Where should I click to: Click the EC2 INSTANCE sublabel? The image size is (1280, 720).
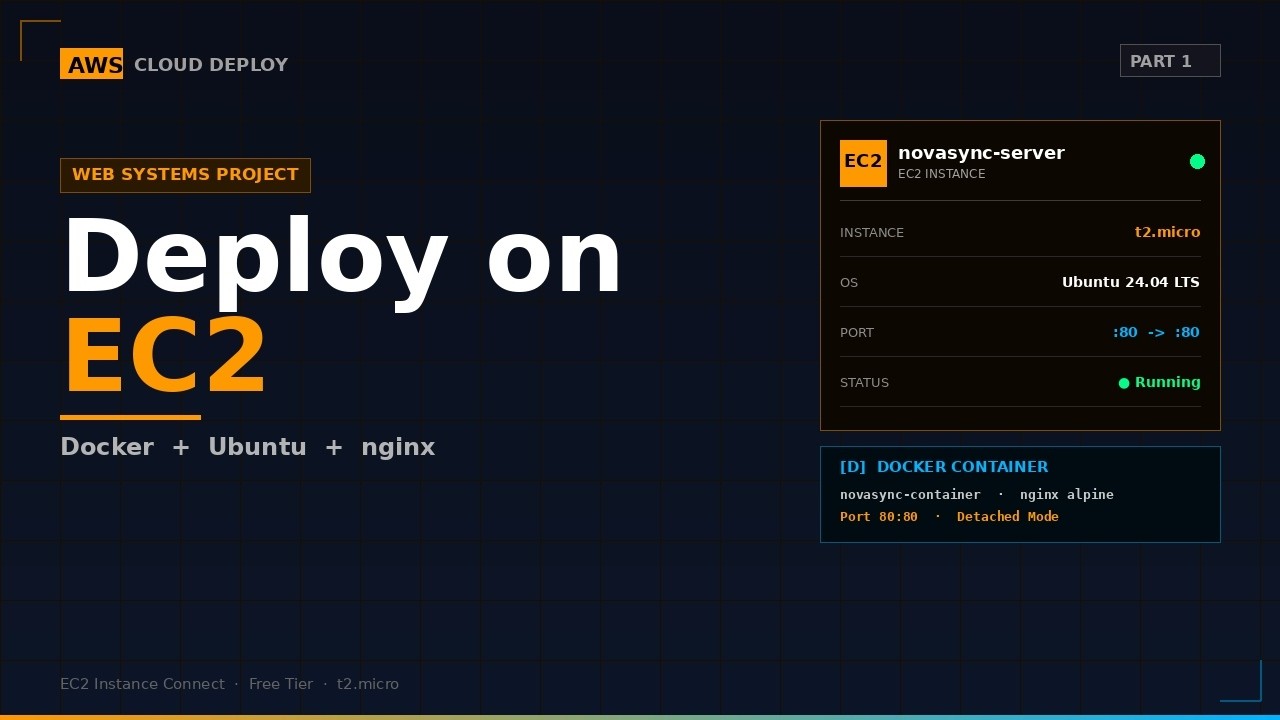(942, 174)
